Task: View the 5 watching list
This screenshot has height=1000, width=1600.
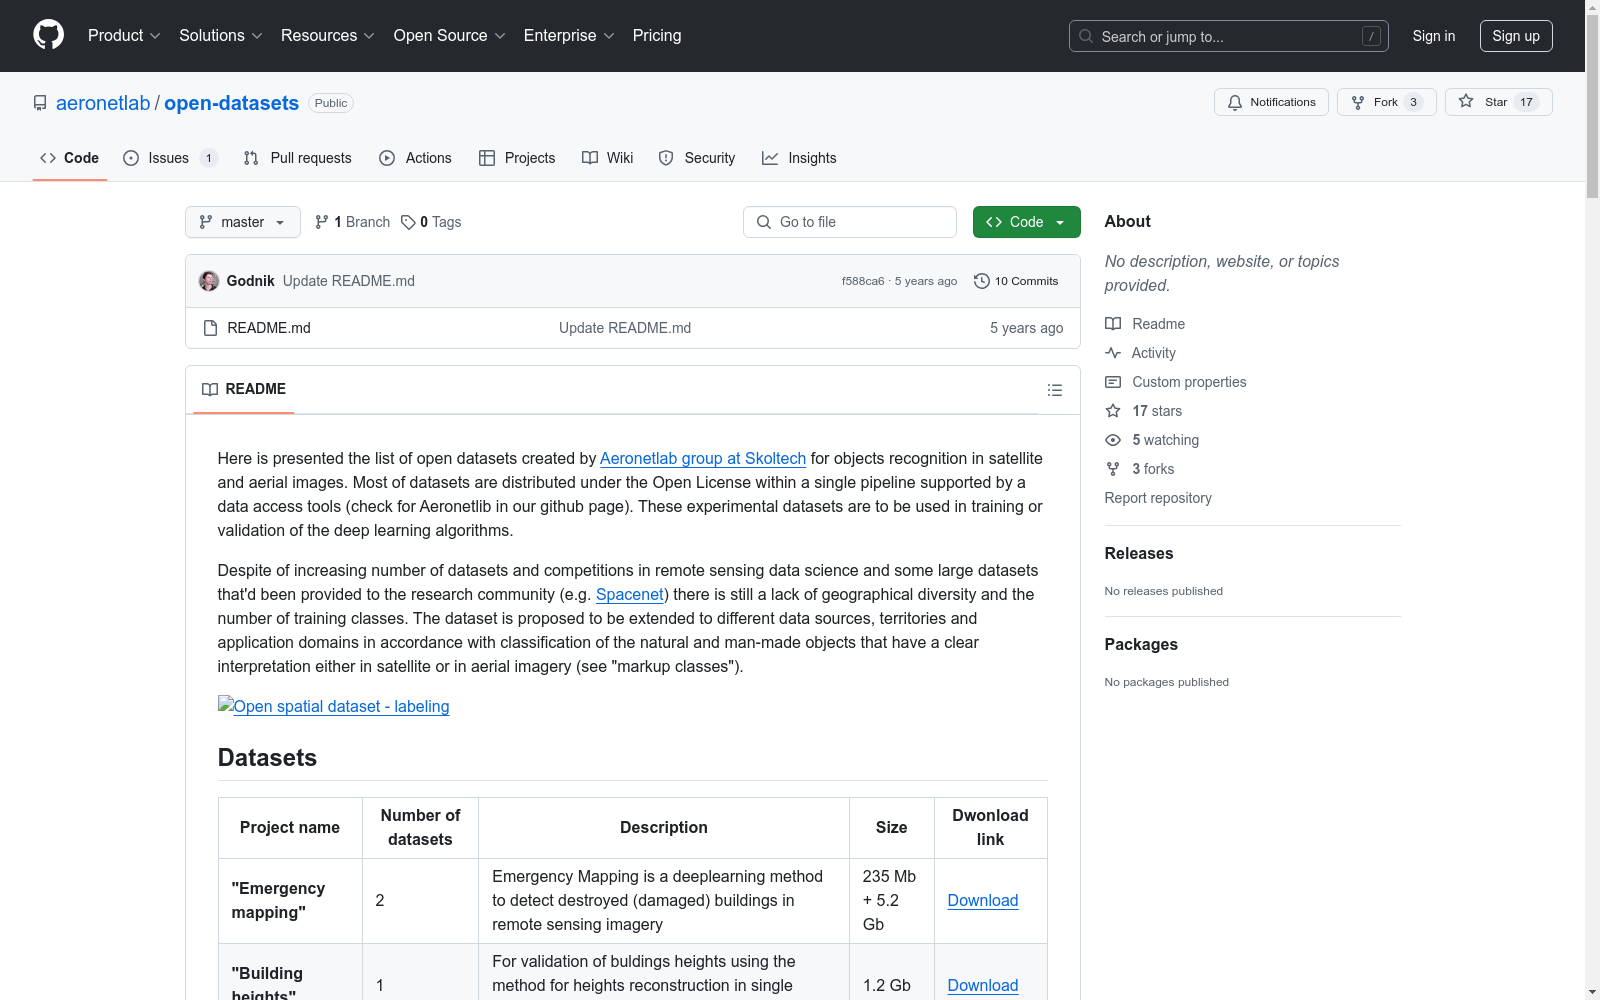Action: pyautogui.click(x=1152, y=440)
